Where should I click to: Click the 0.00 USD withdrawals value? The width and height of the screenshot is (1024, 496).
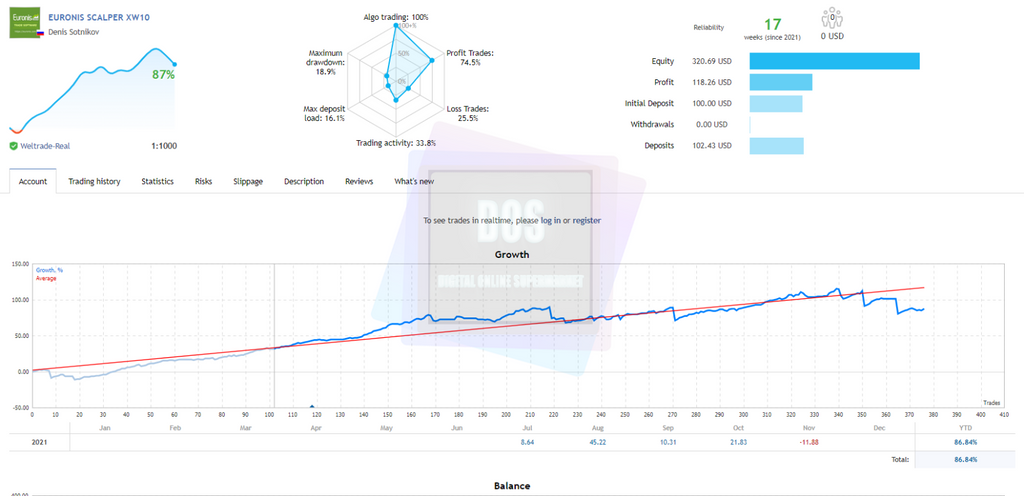click(x=714, y=124)
